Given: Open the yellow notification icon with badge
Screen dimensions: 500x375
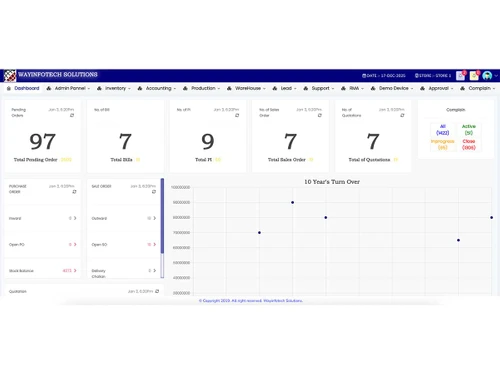Looking at the screenshot, I should click(474, 76).
